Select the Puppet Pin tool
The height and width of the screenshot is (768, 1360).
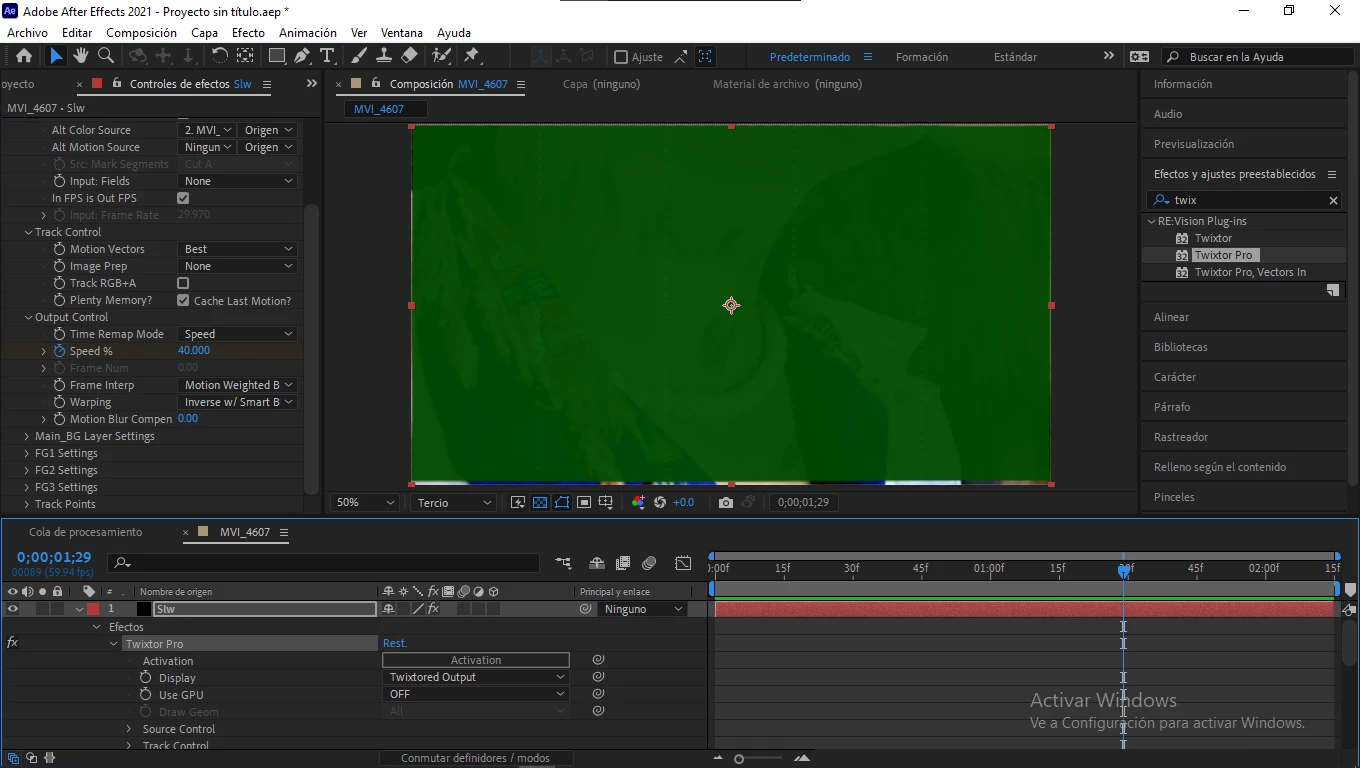click(472, 56)
